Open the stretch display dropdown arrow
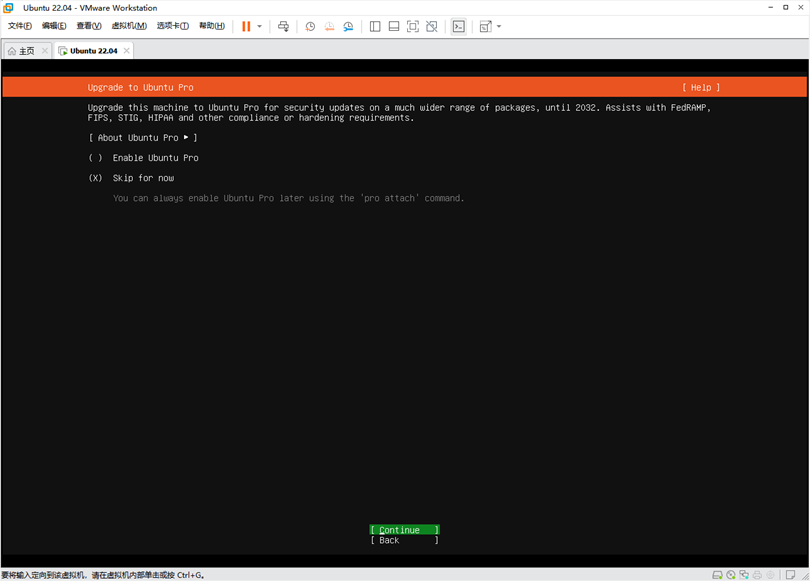Image resolution: width=810 pixels, height=581 pixels. [x=499, y=26]
